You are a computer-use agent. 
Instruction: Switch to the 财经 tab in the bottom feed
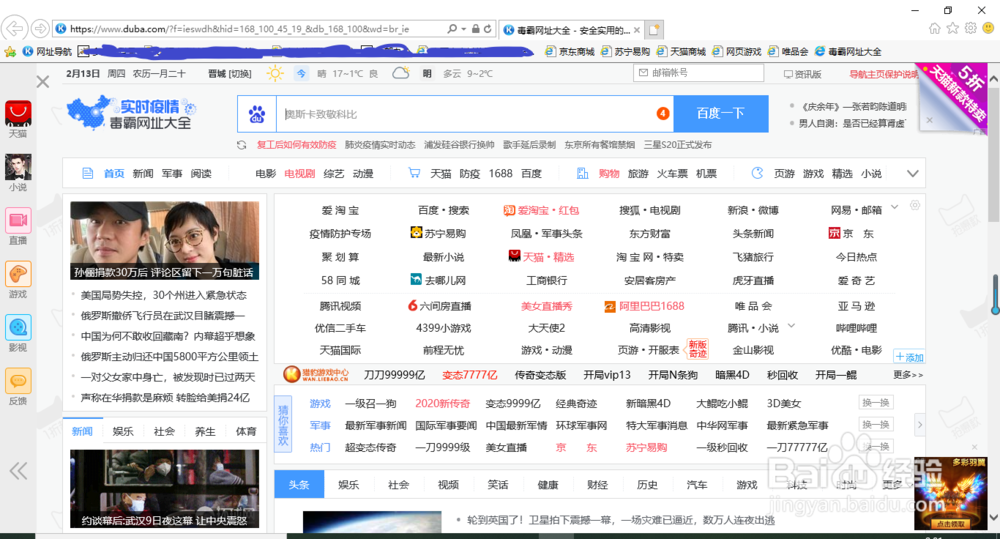pos(598,484)
